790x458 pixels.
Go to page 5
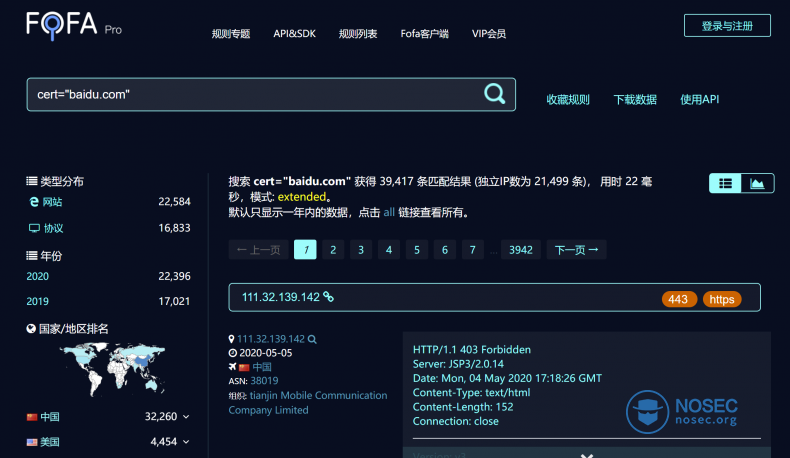click(417, 249)
